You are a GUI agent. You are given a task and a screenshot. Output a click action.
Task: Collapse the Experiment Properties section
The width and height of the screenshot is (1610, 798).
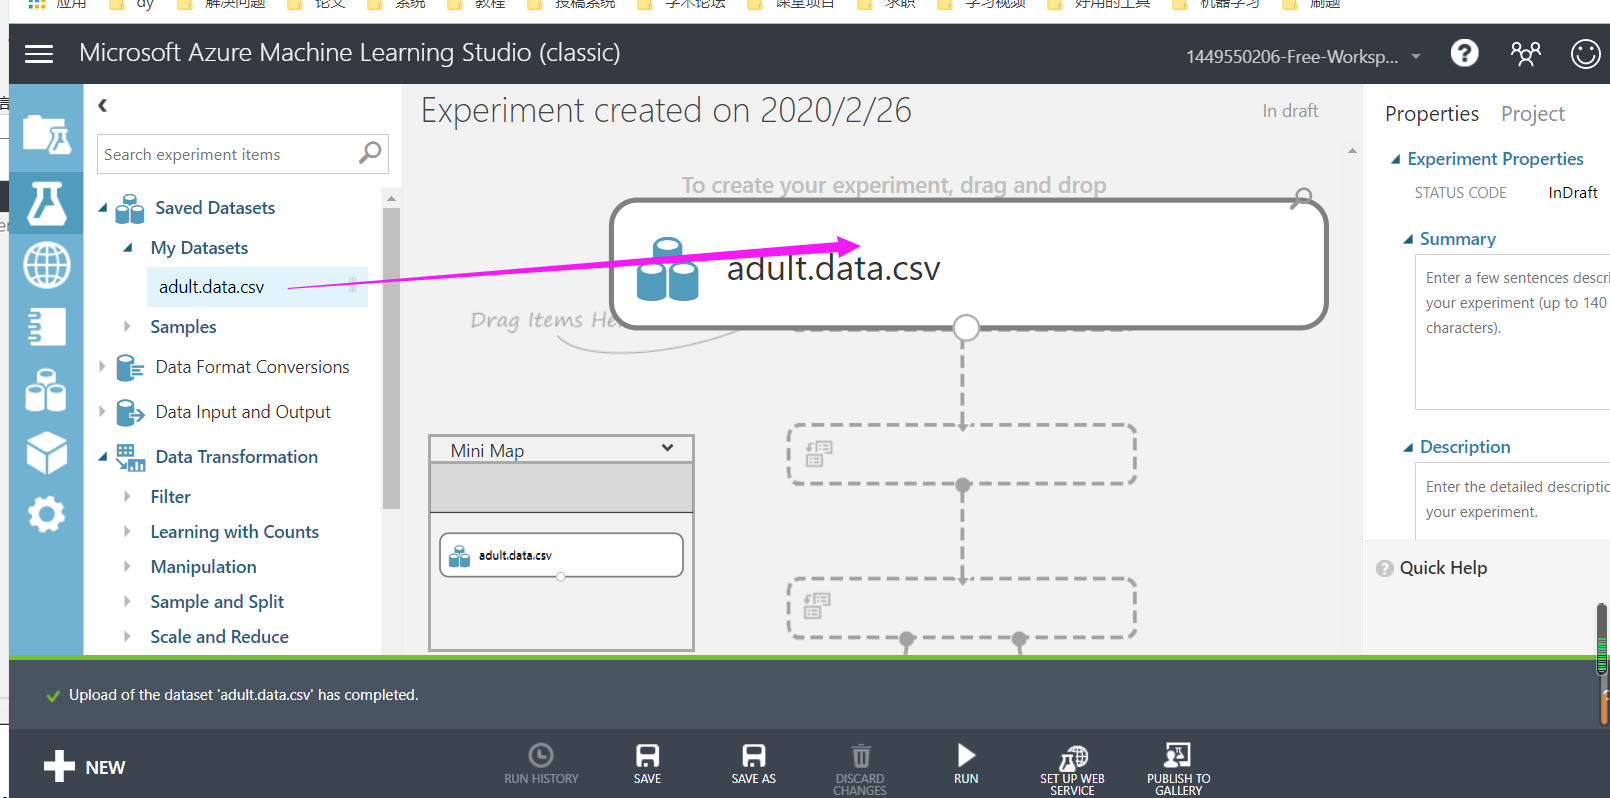[1395, 159]
